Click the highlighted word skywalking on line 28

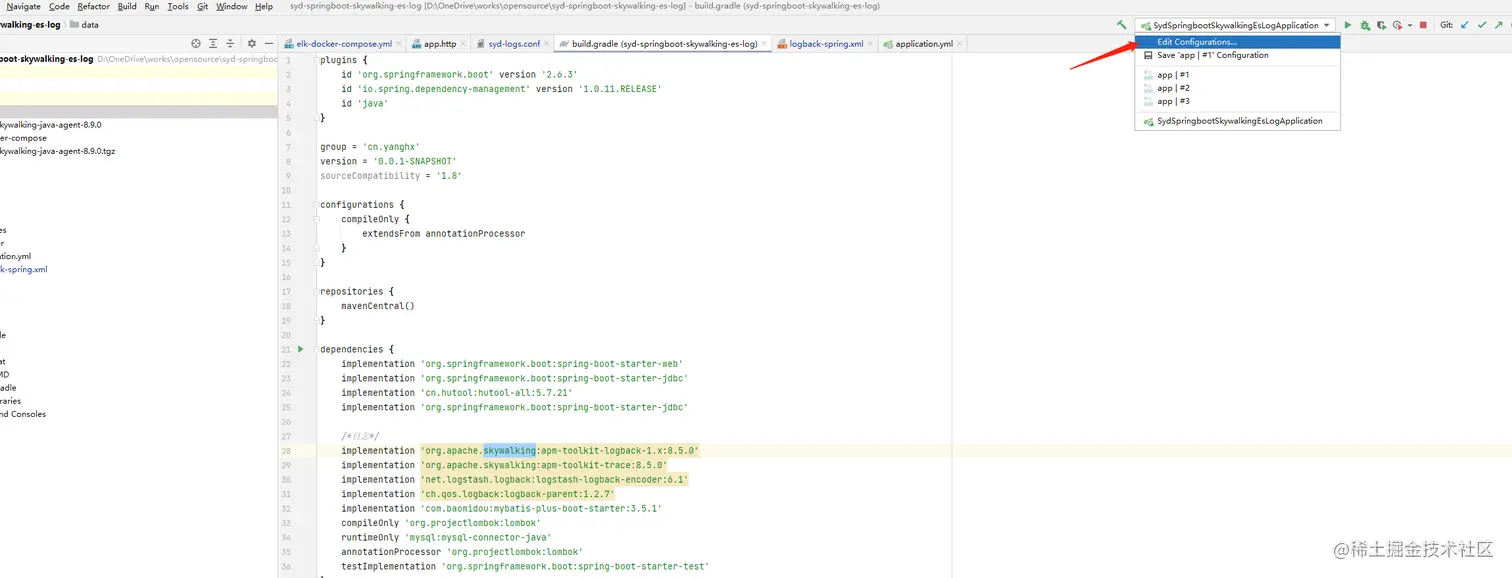pos(509,450)
